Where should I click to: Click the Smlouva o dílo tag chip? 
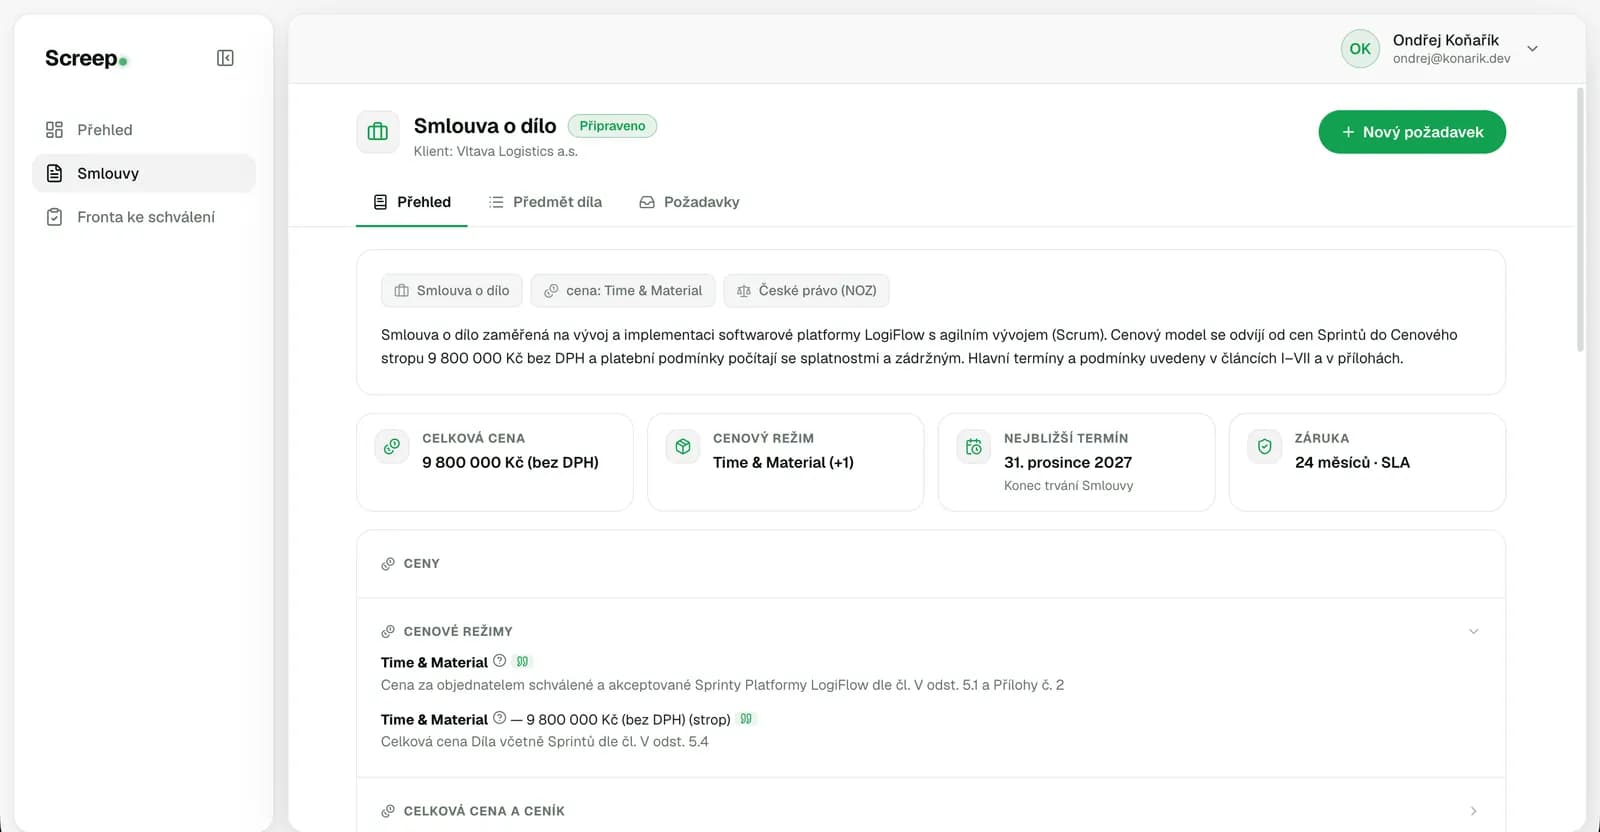pyautogui.click(x=452, y=291)
